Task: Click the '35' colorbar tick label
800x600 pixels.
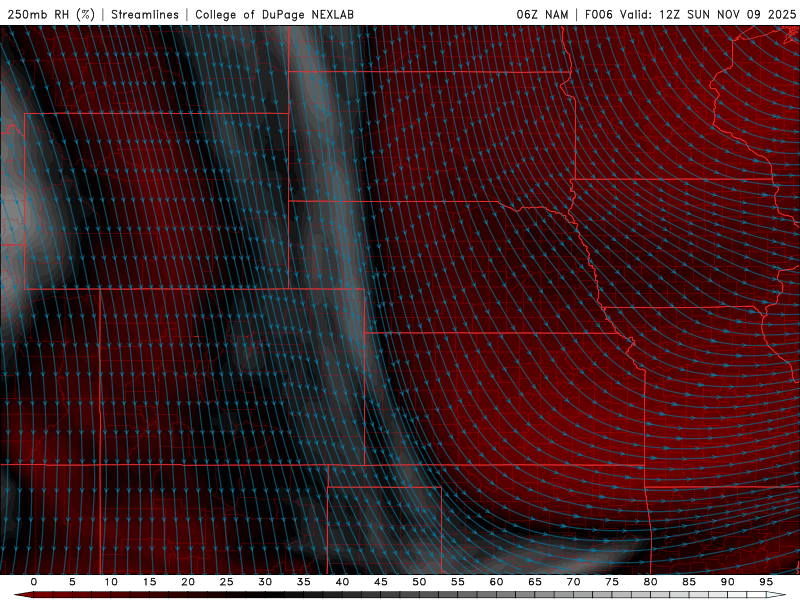Action: coord(304,582)
